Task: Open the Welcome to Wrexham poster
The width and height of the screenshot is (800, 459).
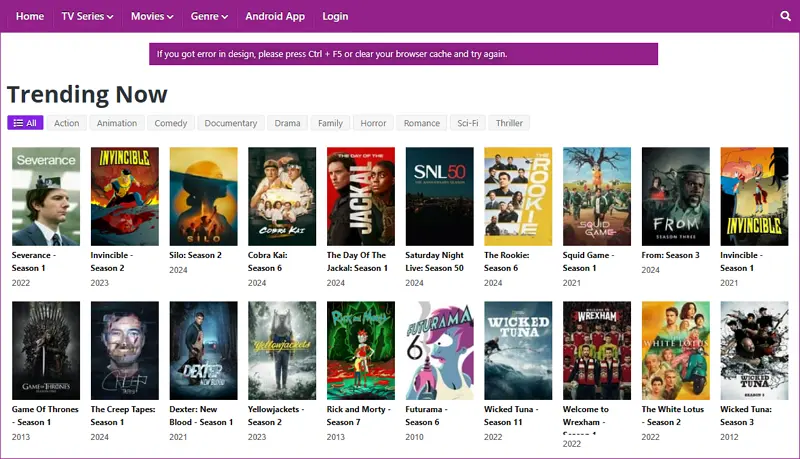Action: point(597,350)
